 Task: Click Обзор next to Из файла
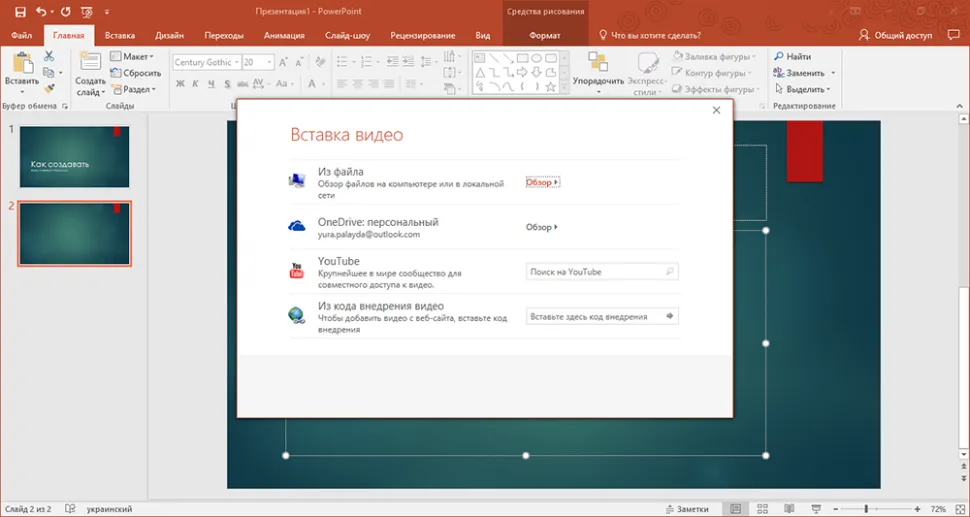tap(541, 183)
